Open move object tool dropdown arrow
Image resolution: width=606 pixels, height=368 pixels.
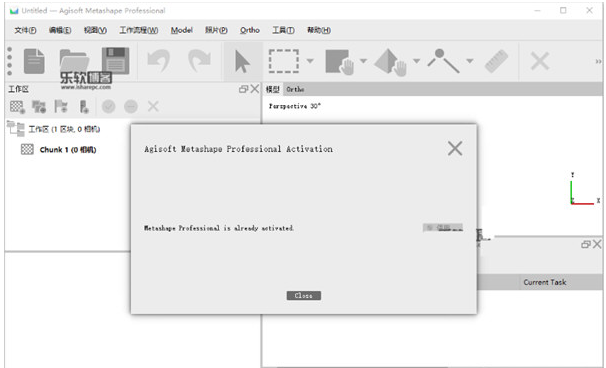[416, 61]
